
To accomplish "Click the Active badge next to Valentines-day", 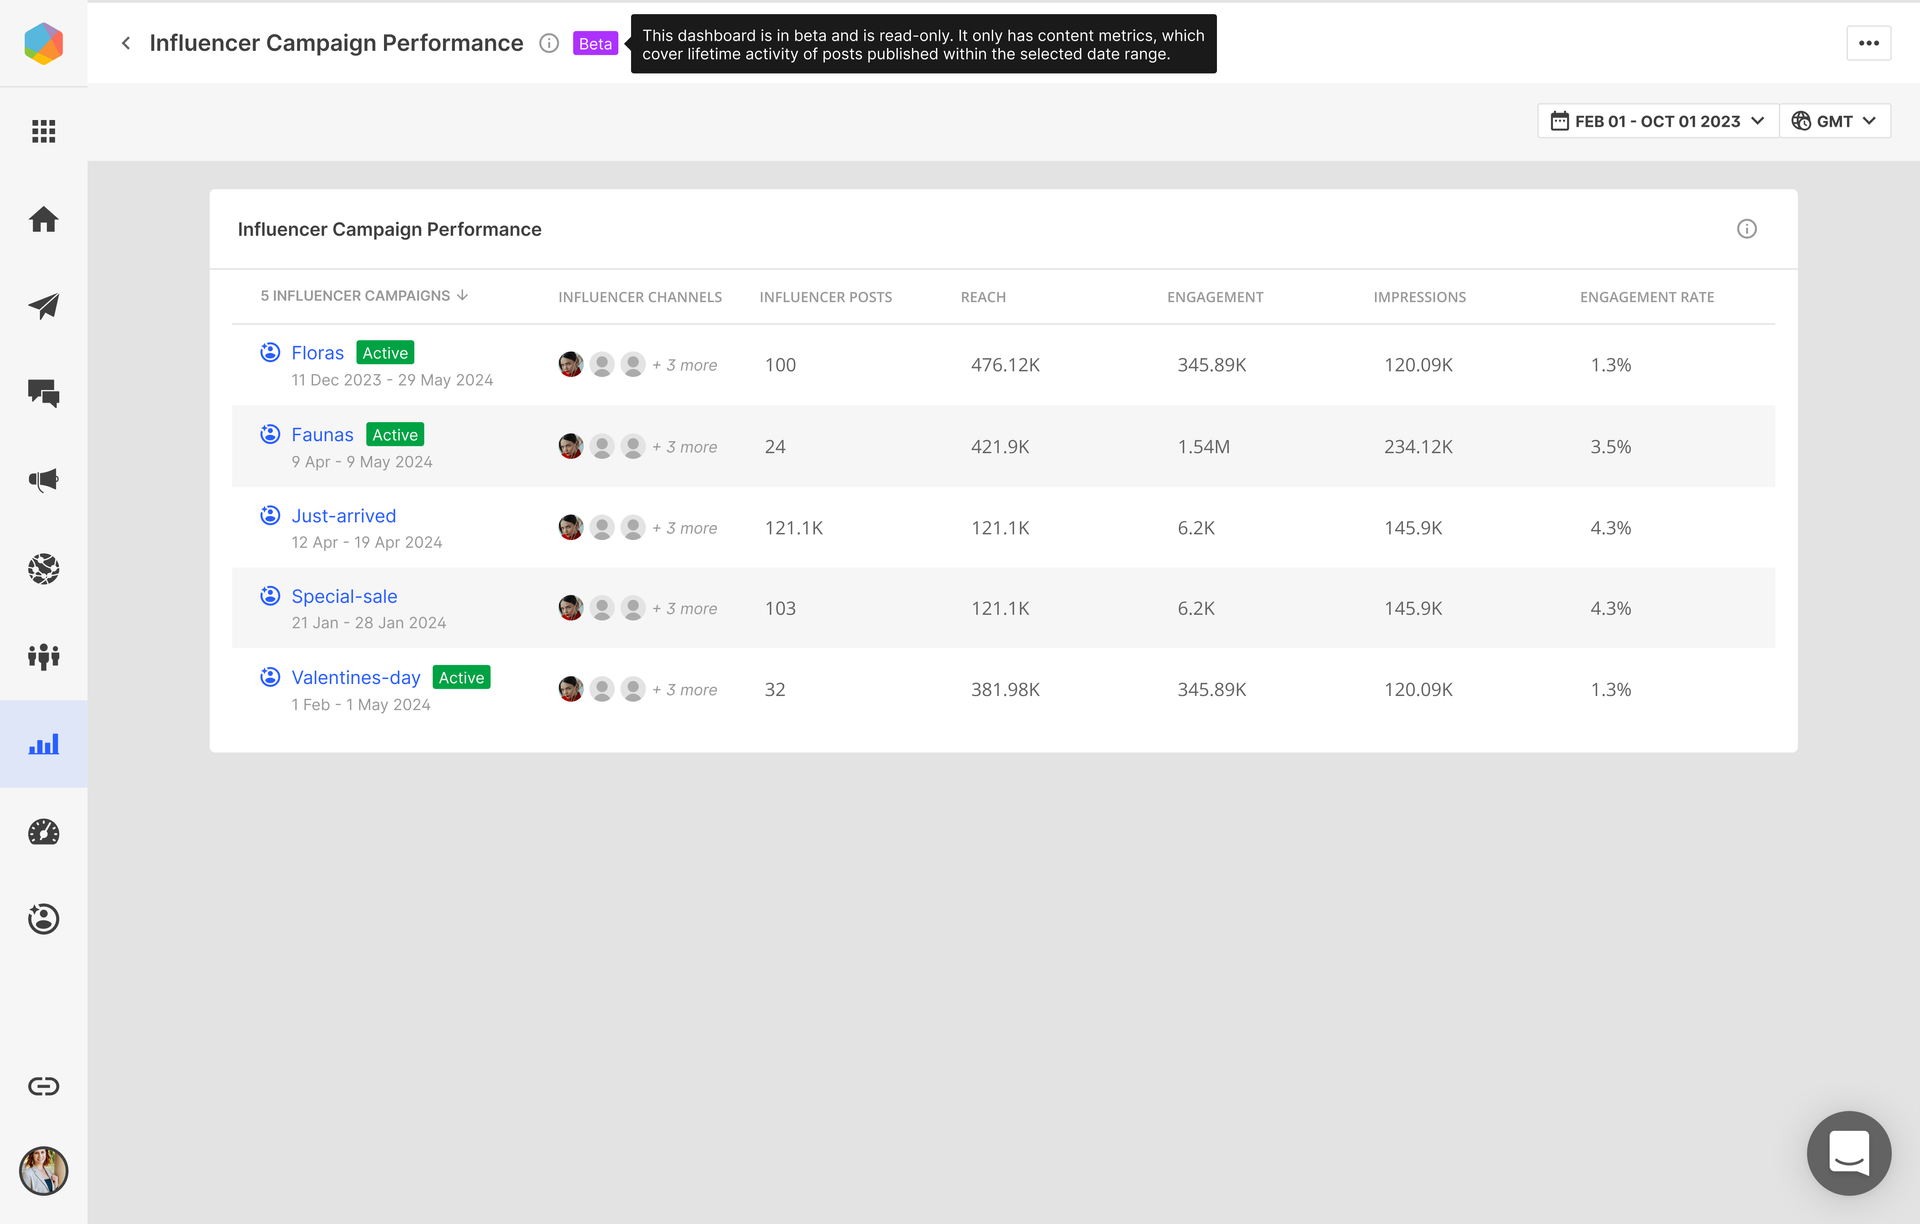I will pyautogui.click(x=461, y=678).
